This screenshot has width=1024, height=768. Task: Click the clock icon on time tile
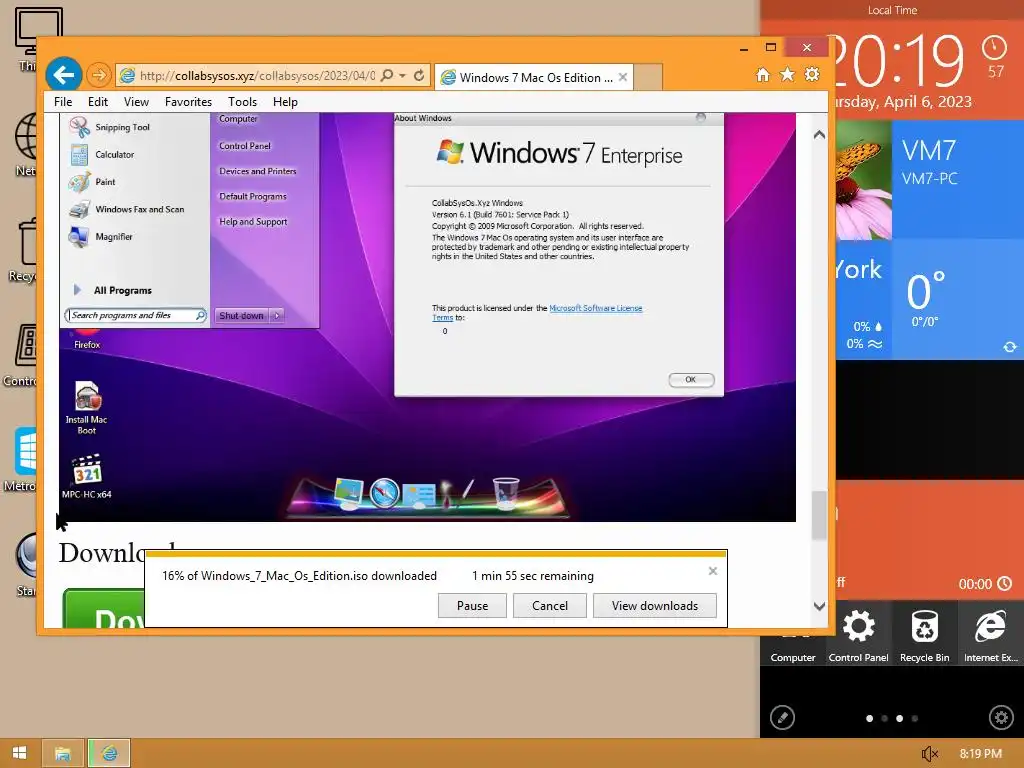tap(995, 48)
